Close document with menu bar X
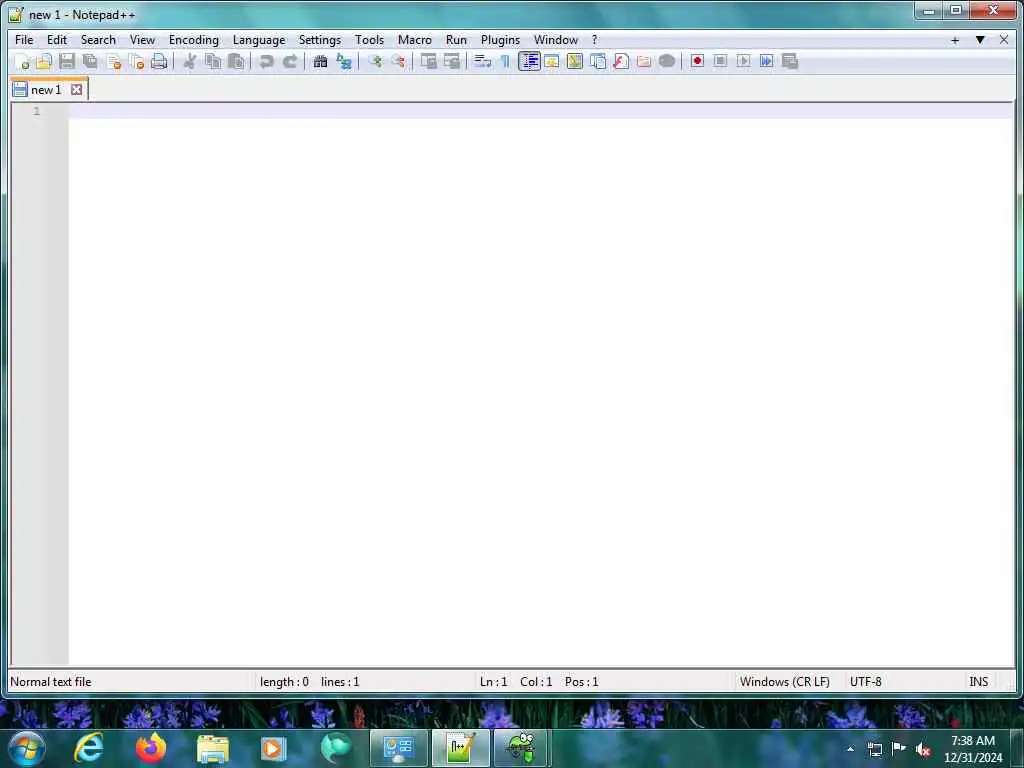Viewport: 1024px width, 768px height. point(1004,40)
